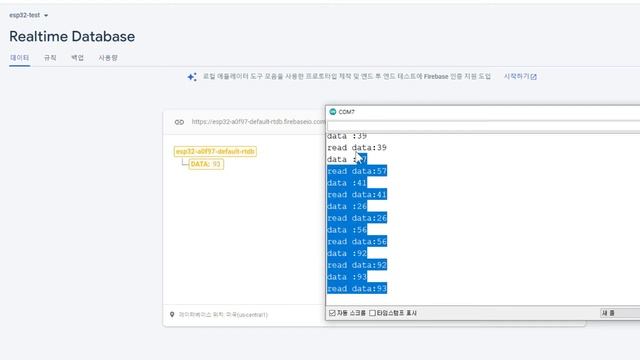
Task: Click the 'read data:39' serial line
Action: (x=357, y=148)
